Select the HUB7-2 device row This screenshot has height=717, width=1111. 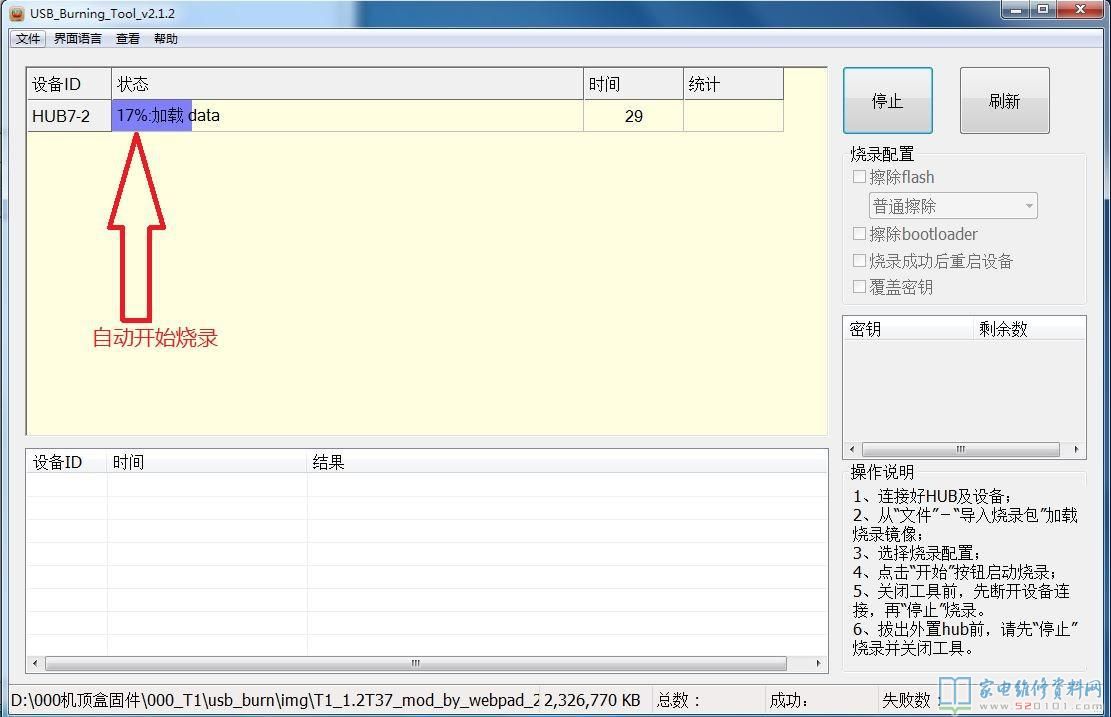point(61,116)
